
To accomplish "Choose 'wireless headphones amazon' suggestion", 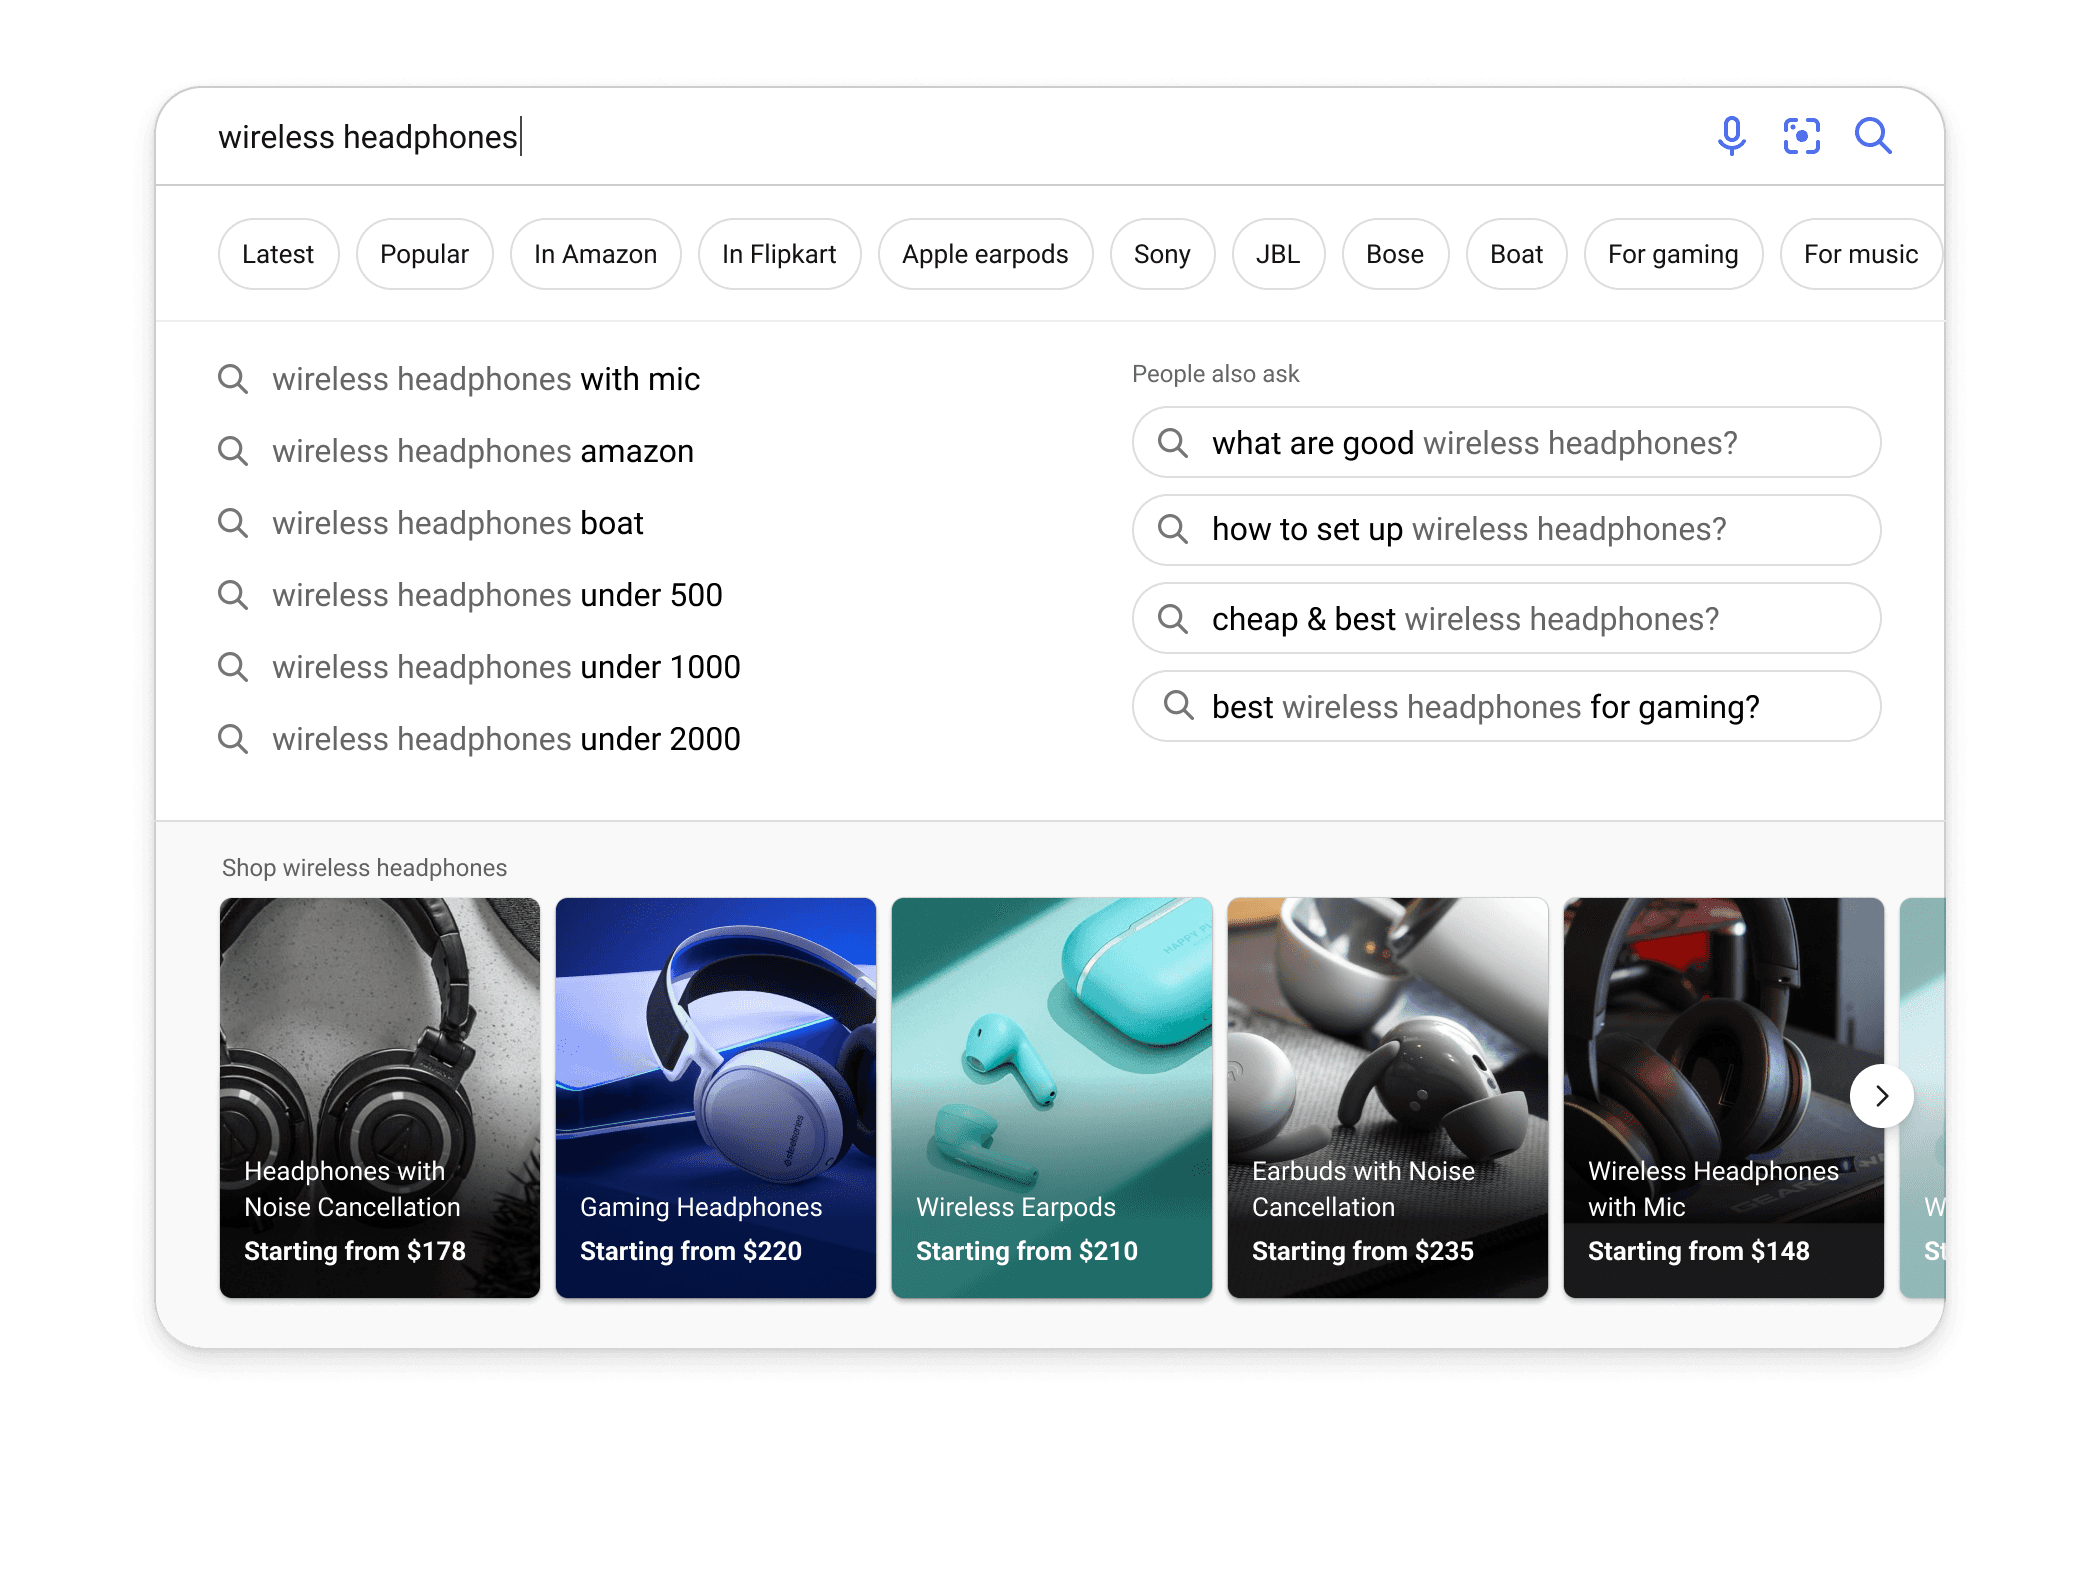I will [x=482, y=451].
